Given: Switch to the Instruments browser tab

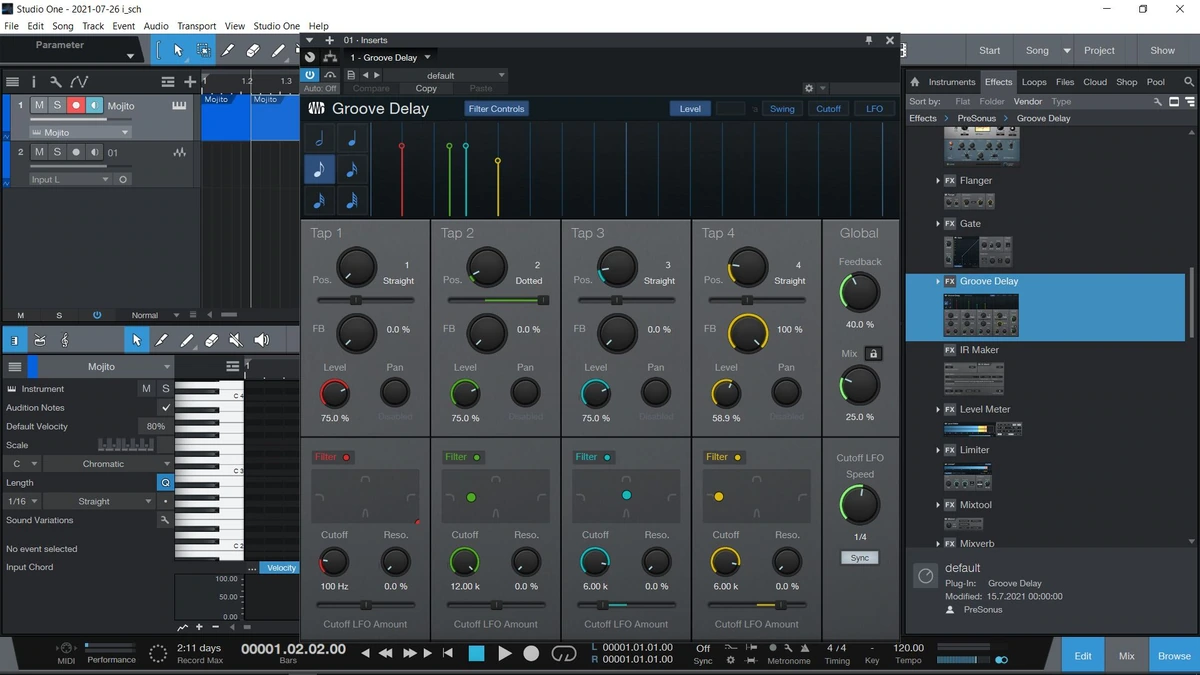Looking at the screenshot, I should point(951,82).
